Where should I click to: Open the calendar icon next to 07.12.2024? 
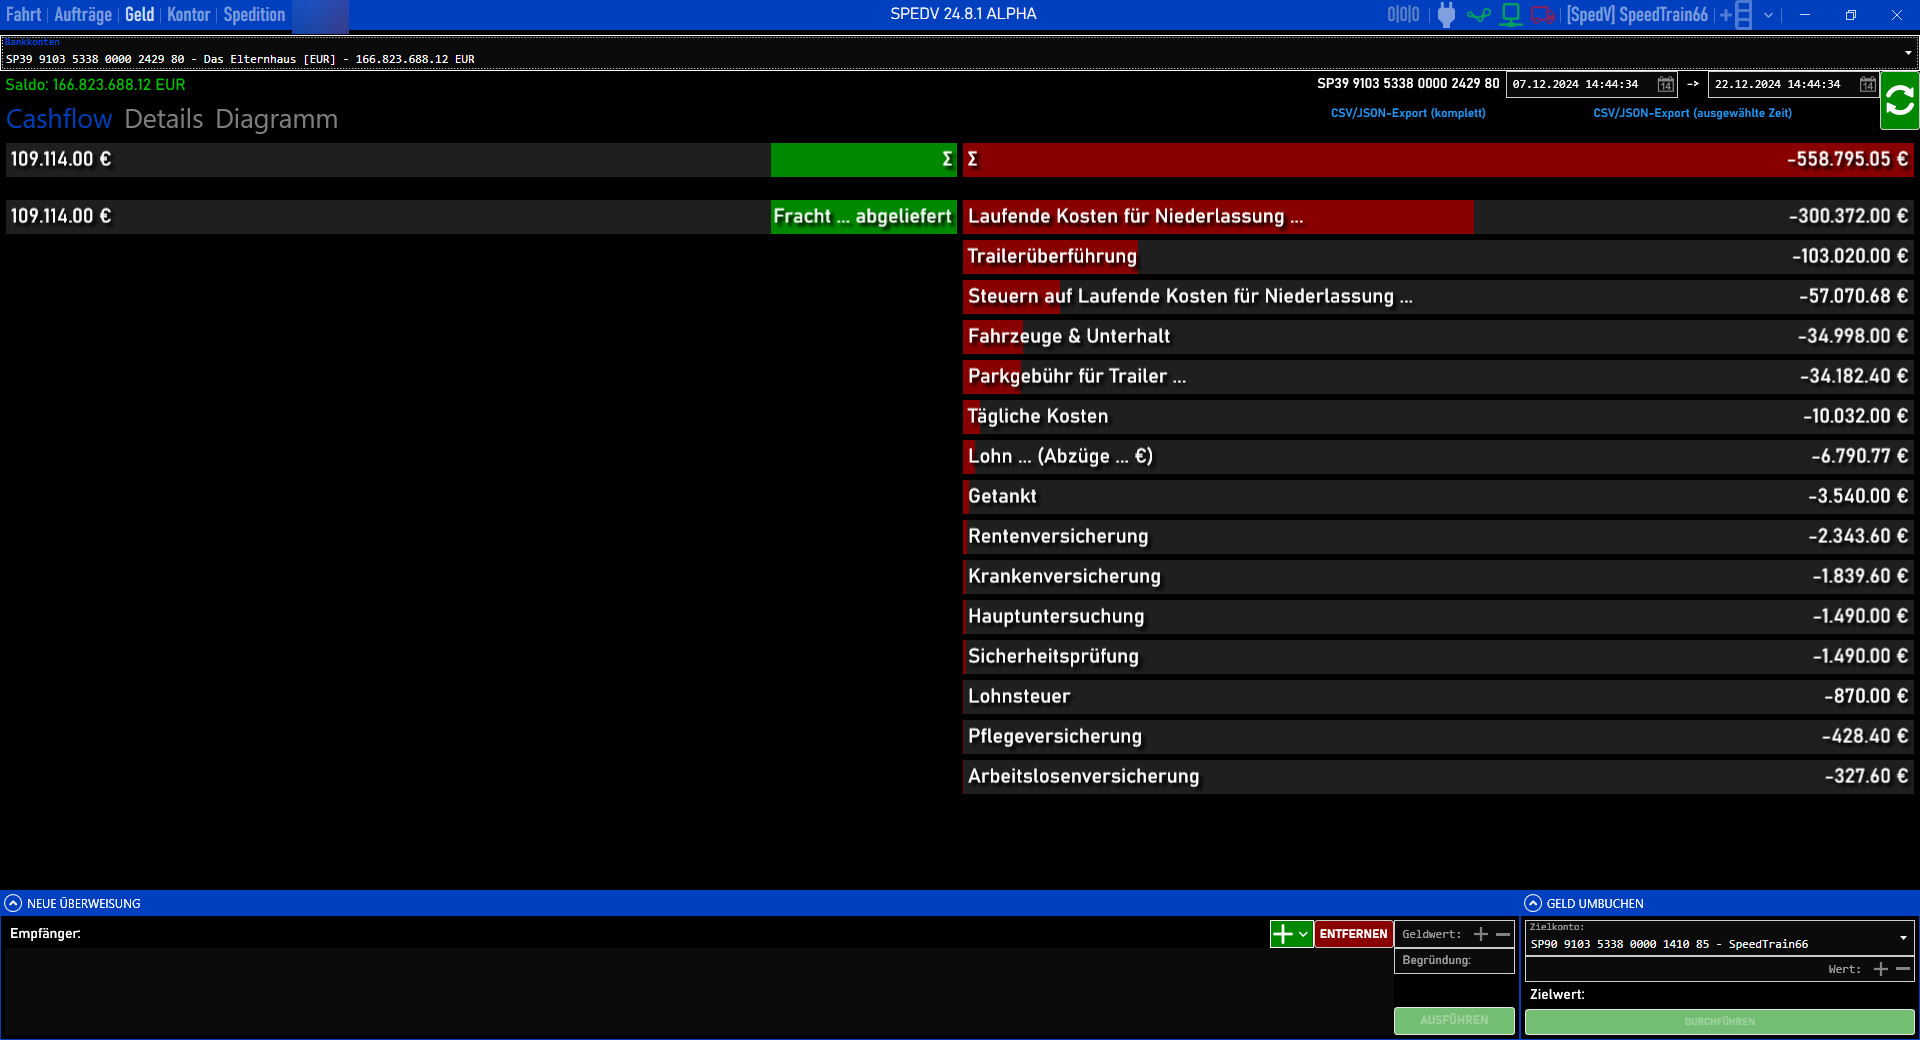(1665, 85)
